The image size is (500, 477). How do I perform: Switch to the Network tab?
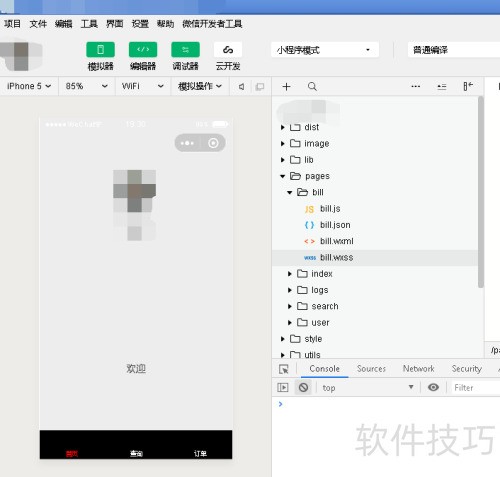pyautogui.click(x=419, y=369)
